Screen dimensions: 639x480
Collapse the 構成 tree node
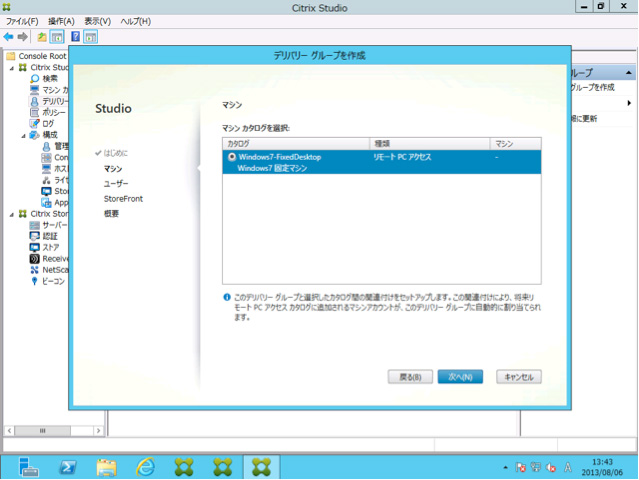(23, 136)
